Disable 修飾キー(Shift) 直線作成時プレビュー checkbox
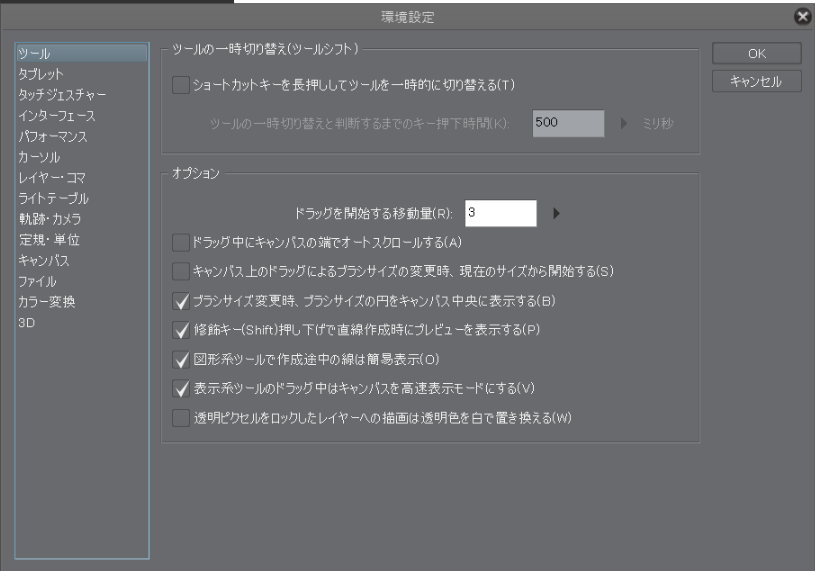 coord(181,330)
